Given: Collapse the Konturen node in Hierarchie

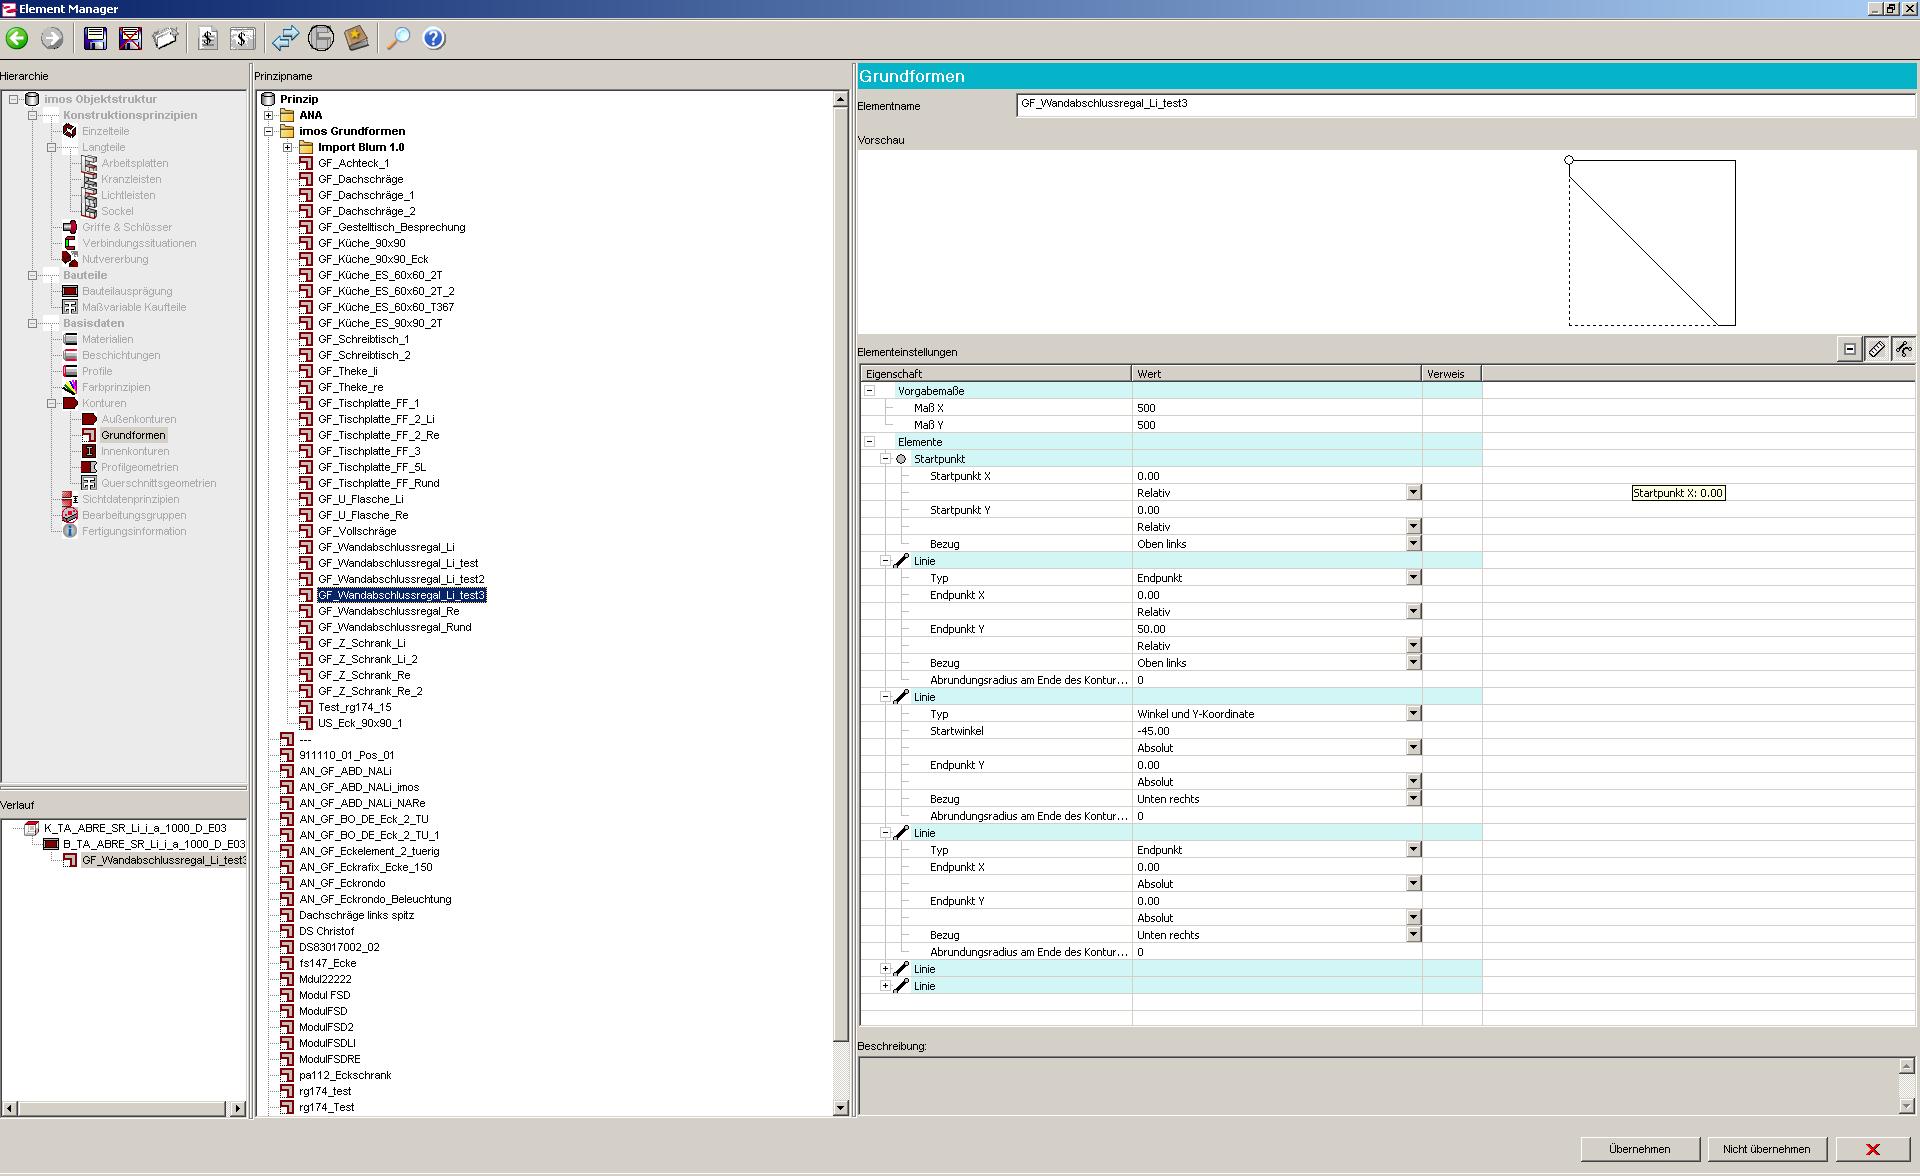Looking at the screenshot, I should point(52,403).
